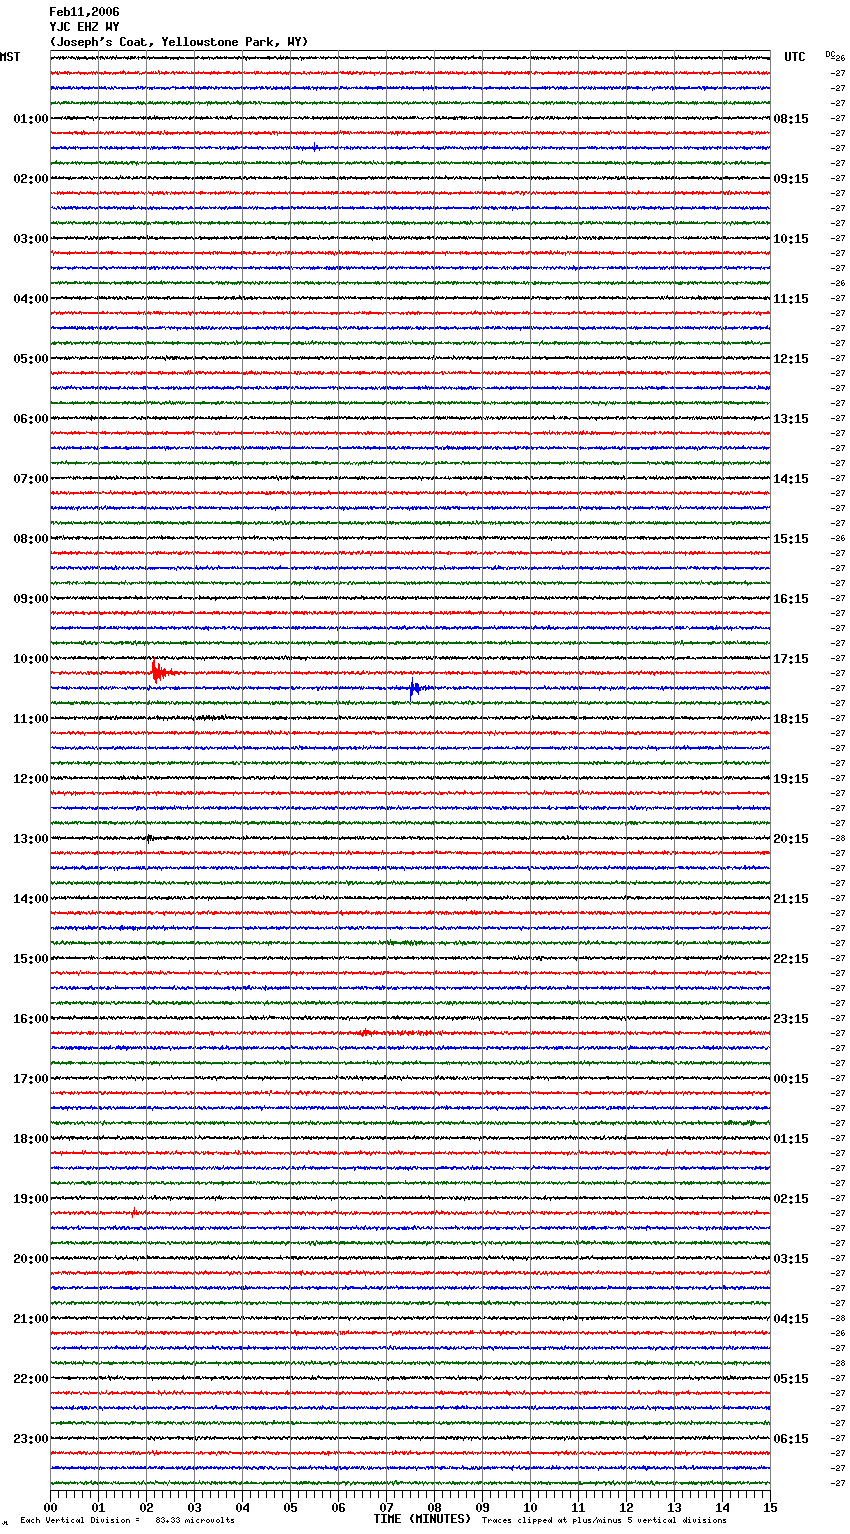
Task: Click minute '02' on the bottom time axis
Action: (x=146, y=1507)
